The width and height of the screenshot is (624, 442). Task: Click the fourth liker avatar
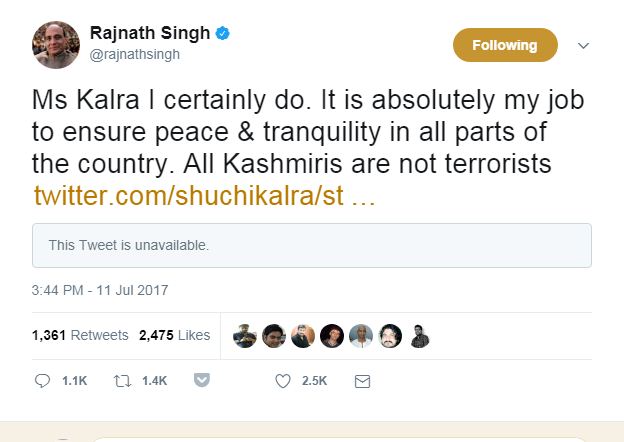click(332, 336)
